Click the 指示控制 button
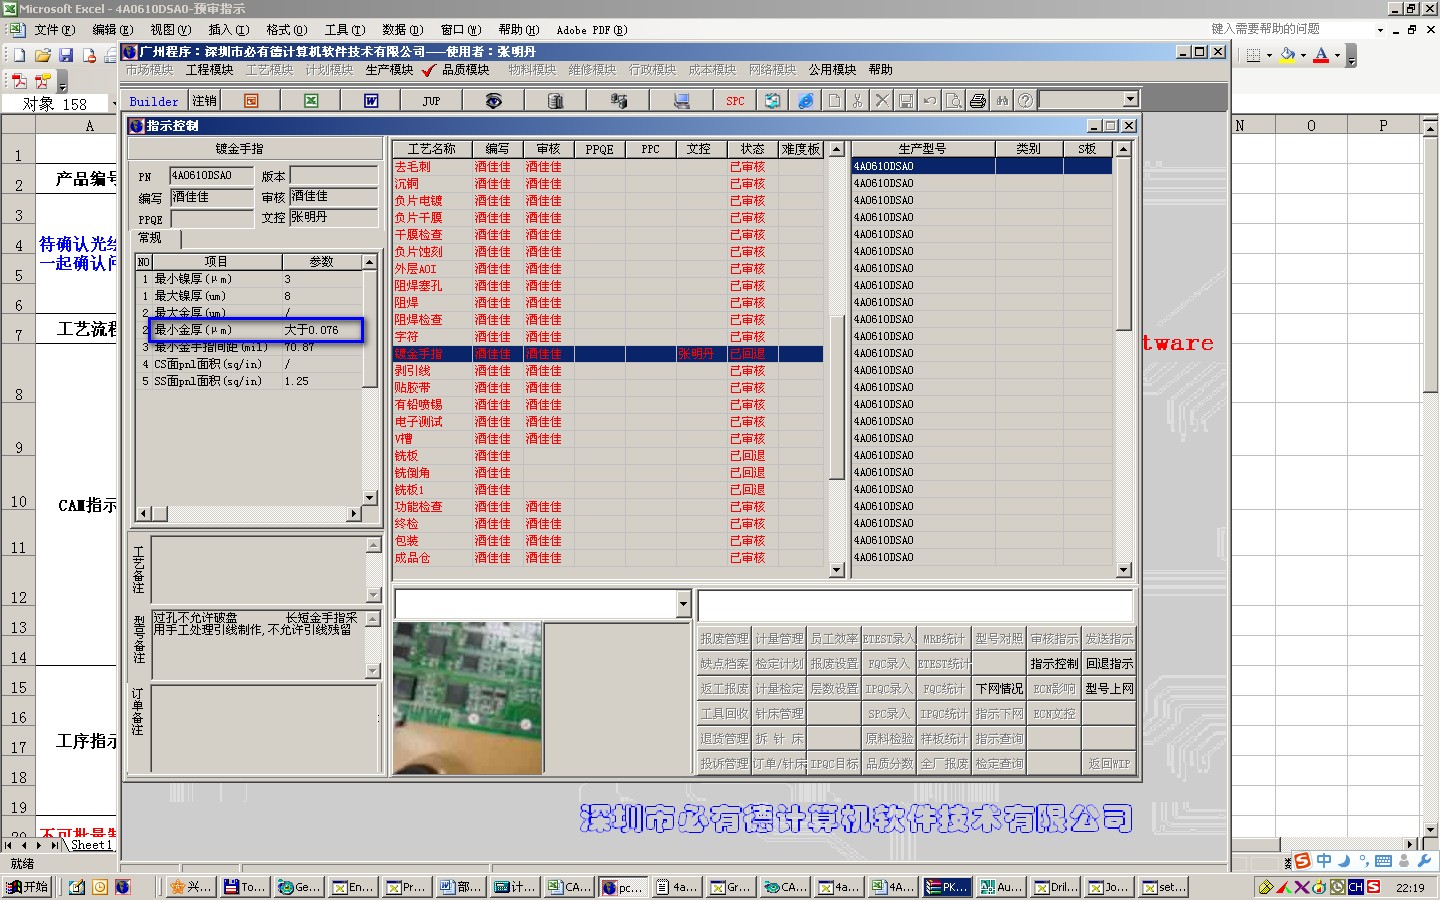 tap(1054, 664)
